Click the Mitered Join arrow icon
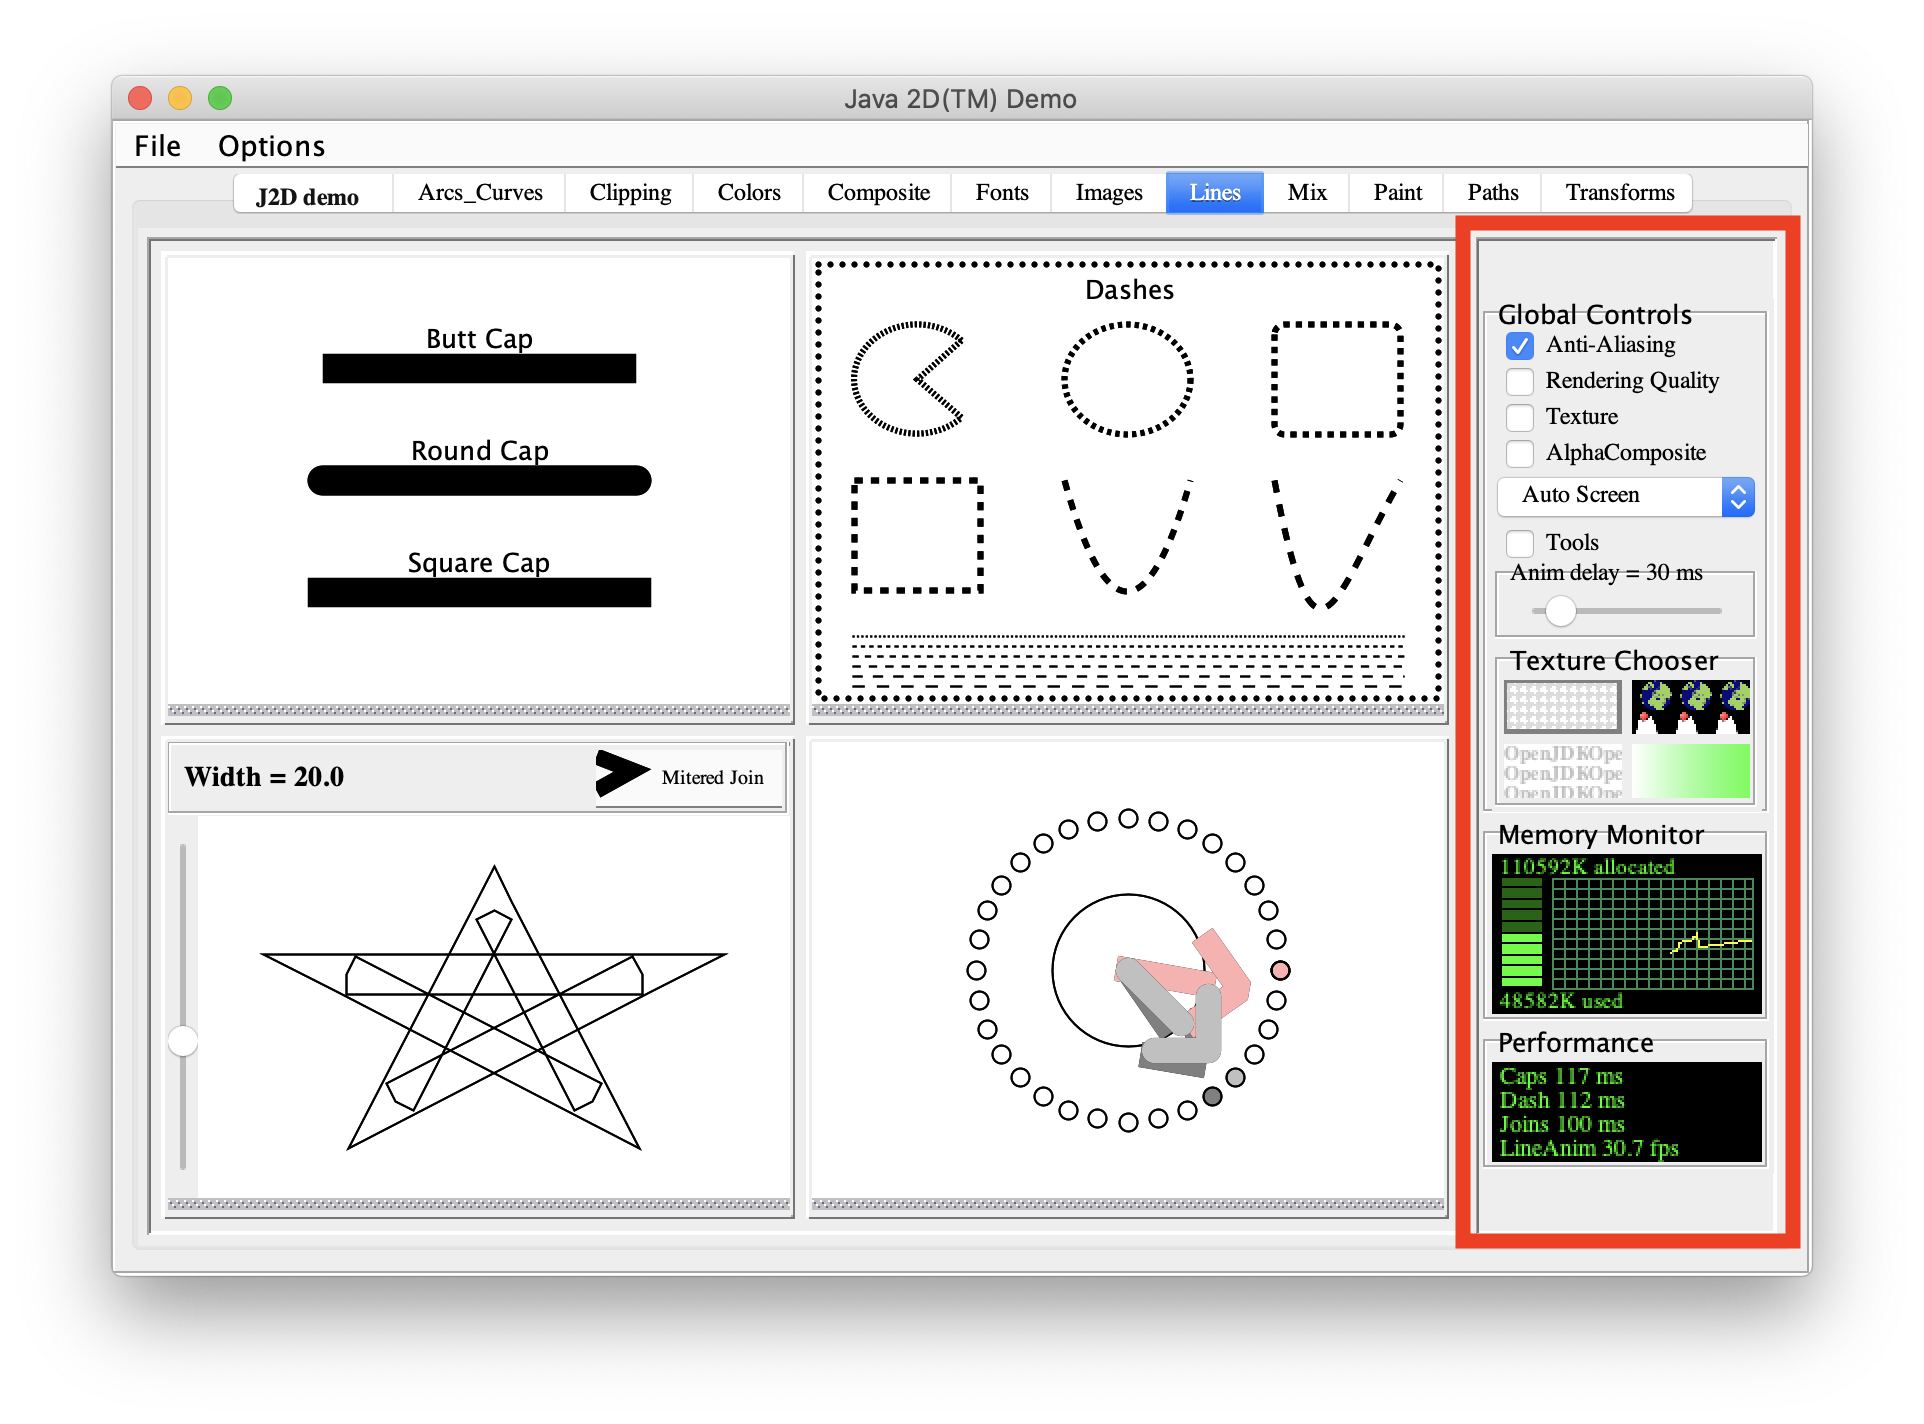Image resolution: width=1924 pixels, height=1424 pixels. coord(621,775)
